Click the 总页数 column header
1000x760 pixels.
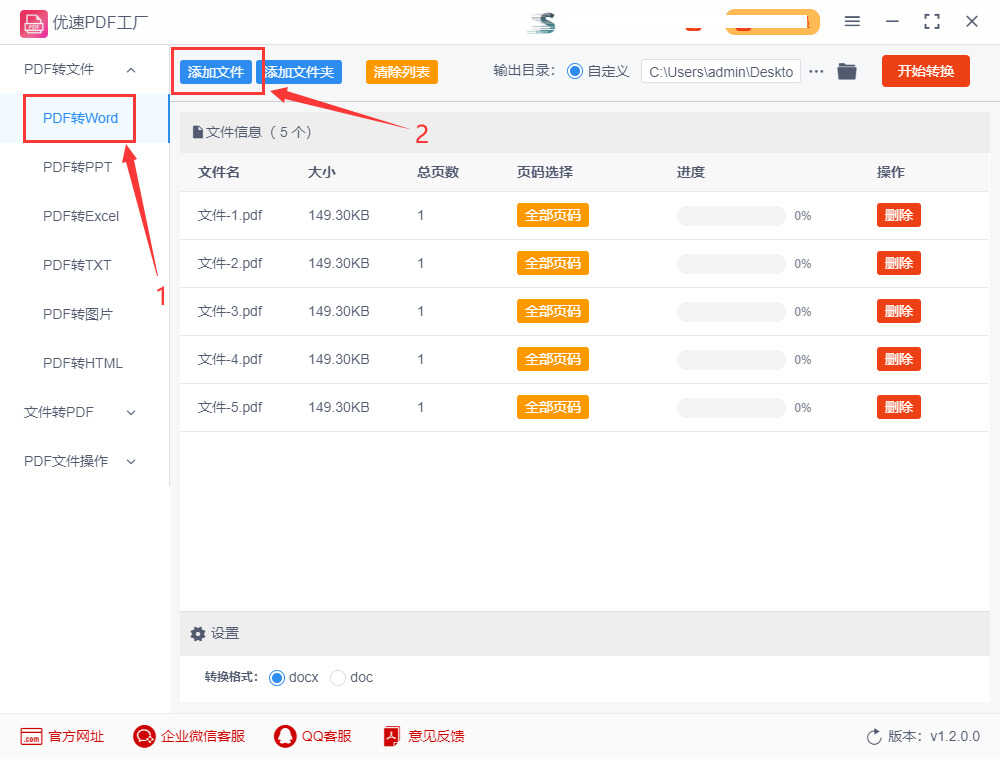(x=438, y=172)
